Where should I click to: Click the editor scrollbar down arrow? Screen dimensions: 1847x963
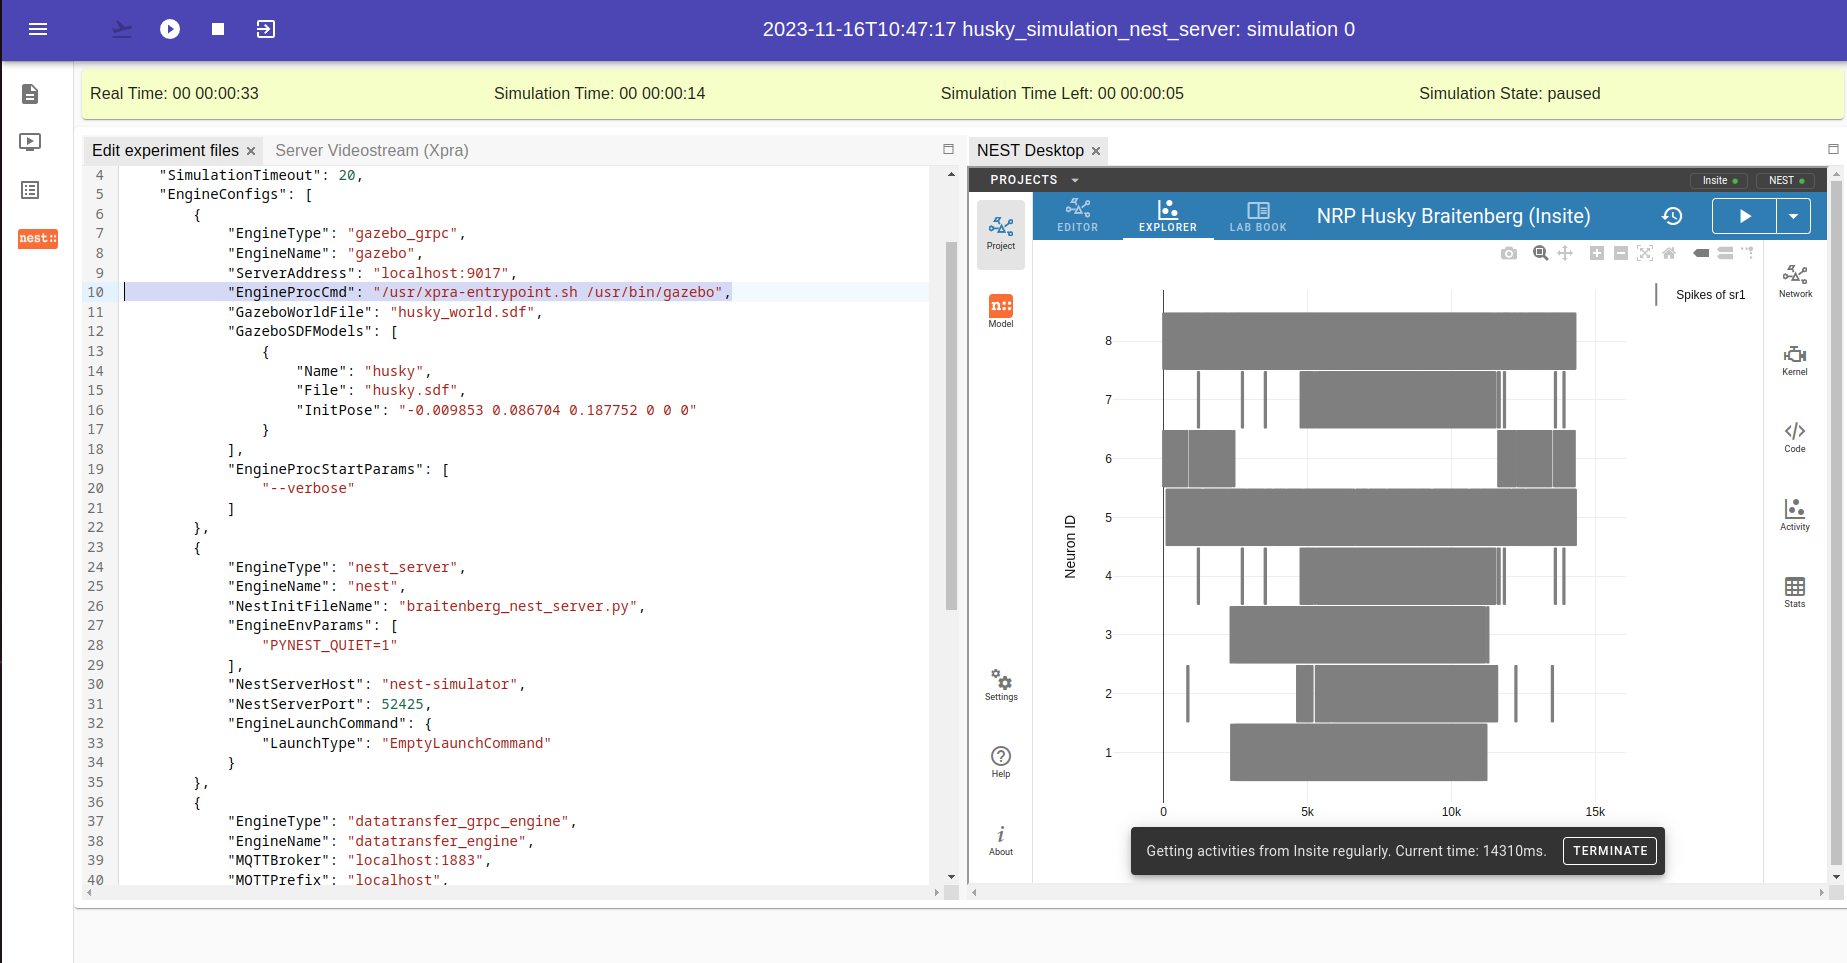(x=951, y=877)
